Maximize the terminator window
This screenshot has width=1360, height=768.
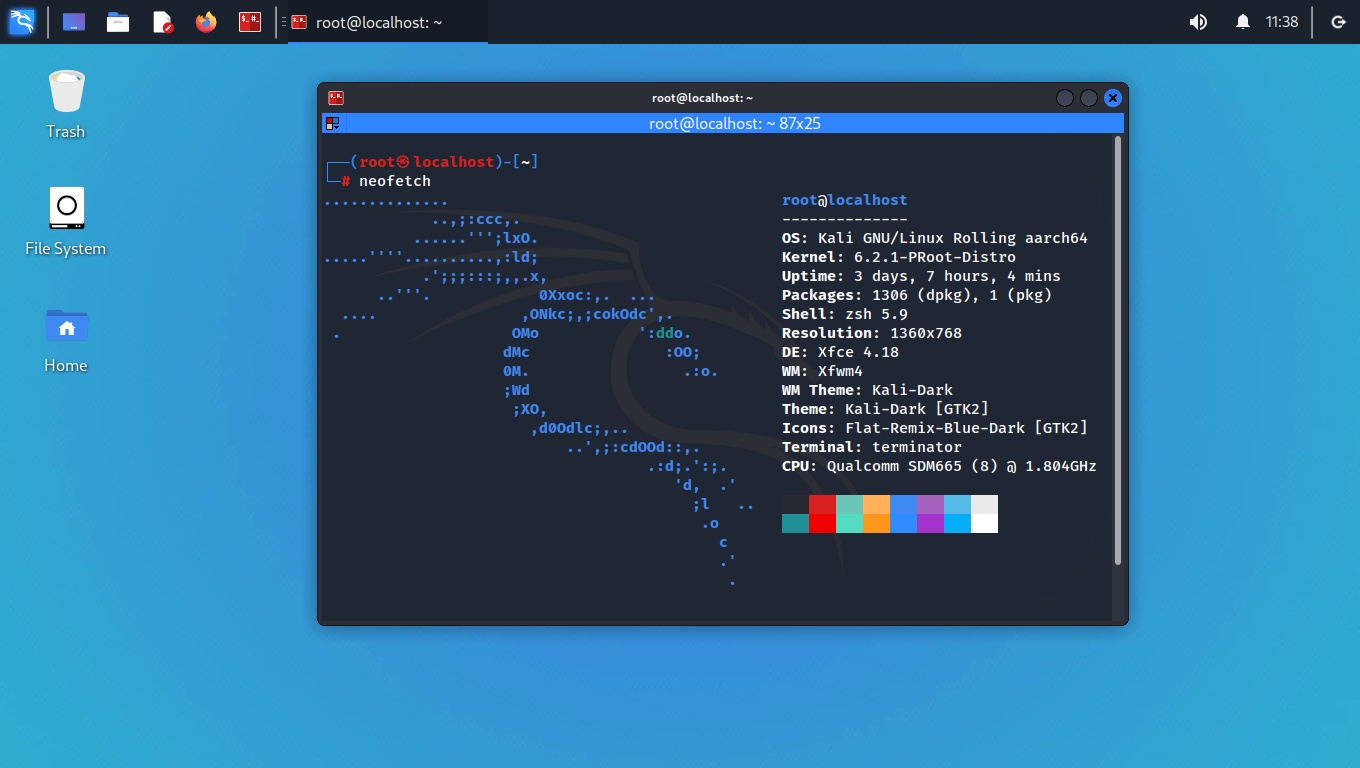point(1089,98)
